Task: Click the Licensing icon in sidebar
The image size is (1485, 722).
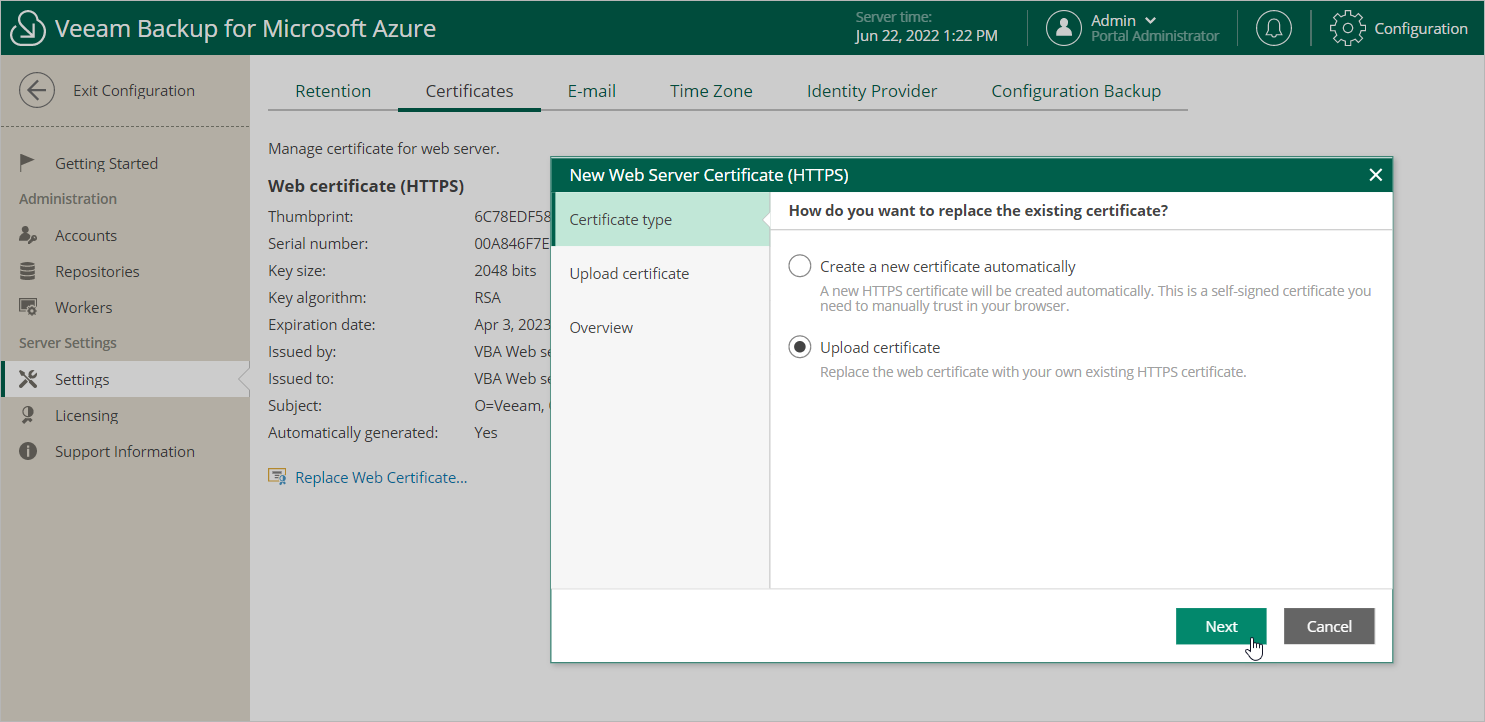Action: point(28,416)
